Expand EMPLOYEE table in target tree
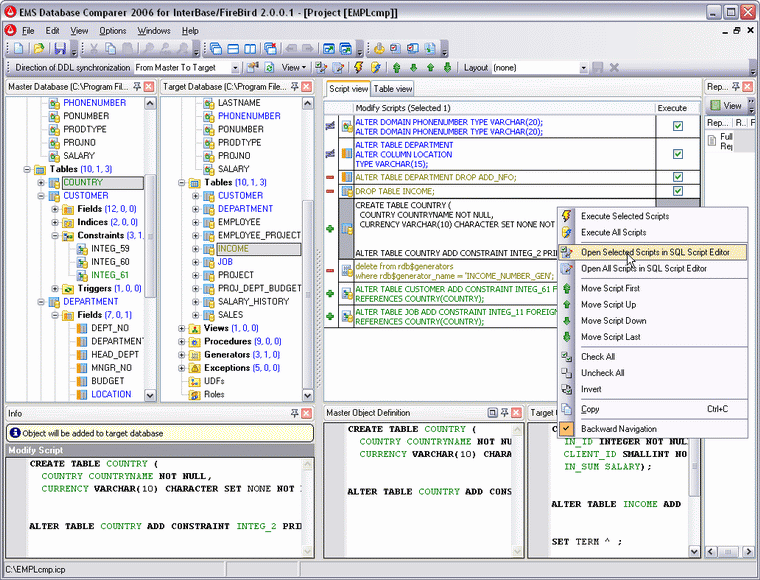This screenshot has height=580, width=760. click(196, 222)
